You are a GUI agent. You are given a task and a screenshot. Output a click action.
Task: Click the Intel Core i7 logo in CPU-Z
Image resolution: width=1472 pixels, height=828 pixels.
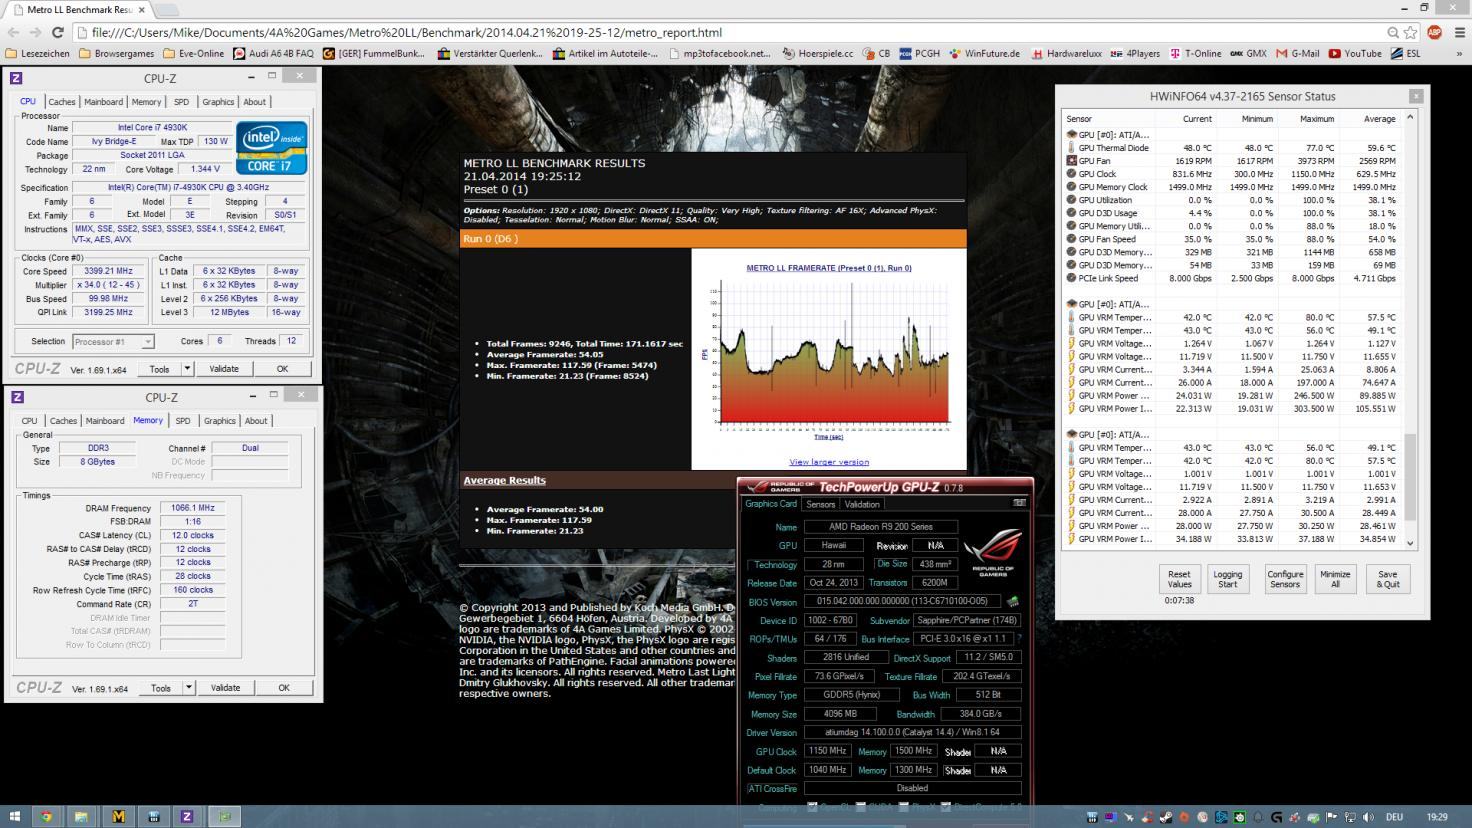tap(271, 148)
